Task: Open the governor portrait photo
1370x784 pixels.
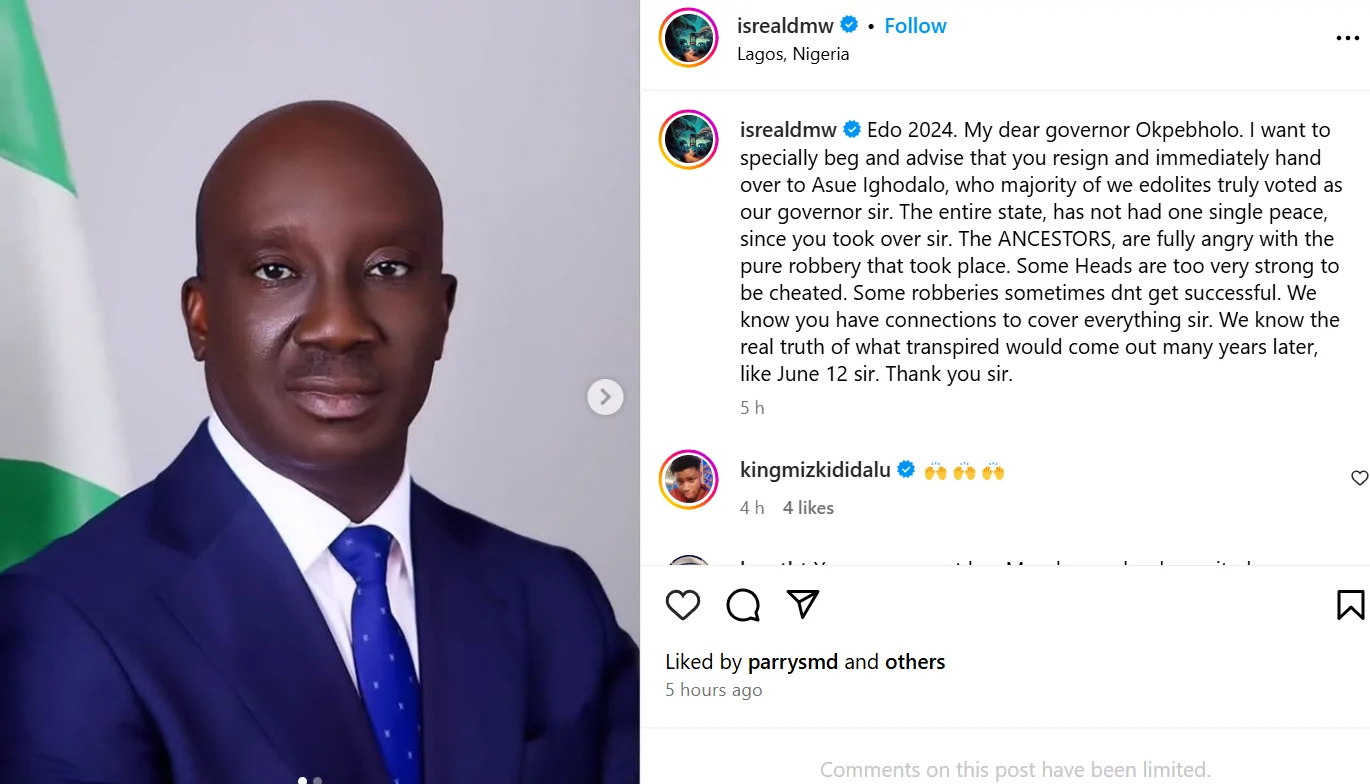Action: 320,392
